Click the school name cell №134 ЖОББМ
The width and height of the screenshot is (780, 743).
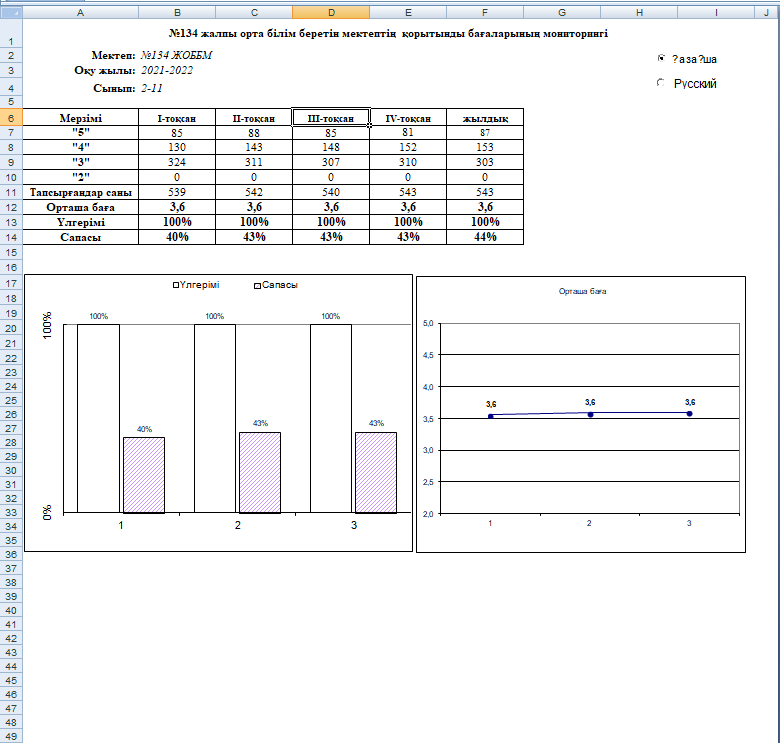pyautogui.click(x=176, y=55)
